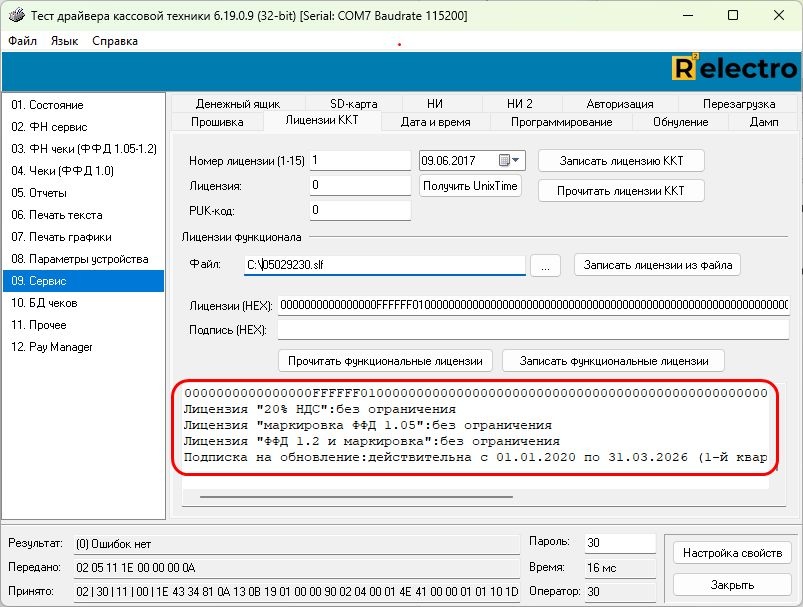The image size is (803, 607).
Task: Switch to the Прошивка tab
Action: [218, 122]
